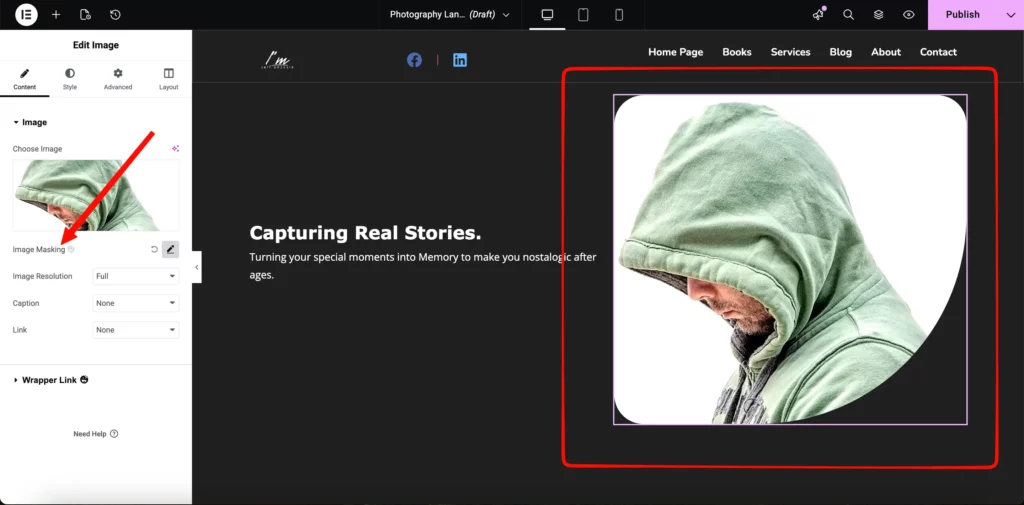Open the Contact nav link
This screenshot has width=1024, height=505.
click(938, 52)
